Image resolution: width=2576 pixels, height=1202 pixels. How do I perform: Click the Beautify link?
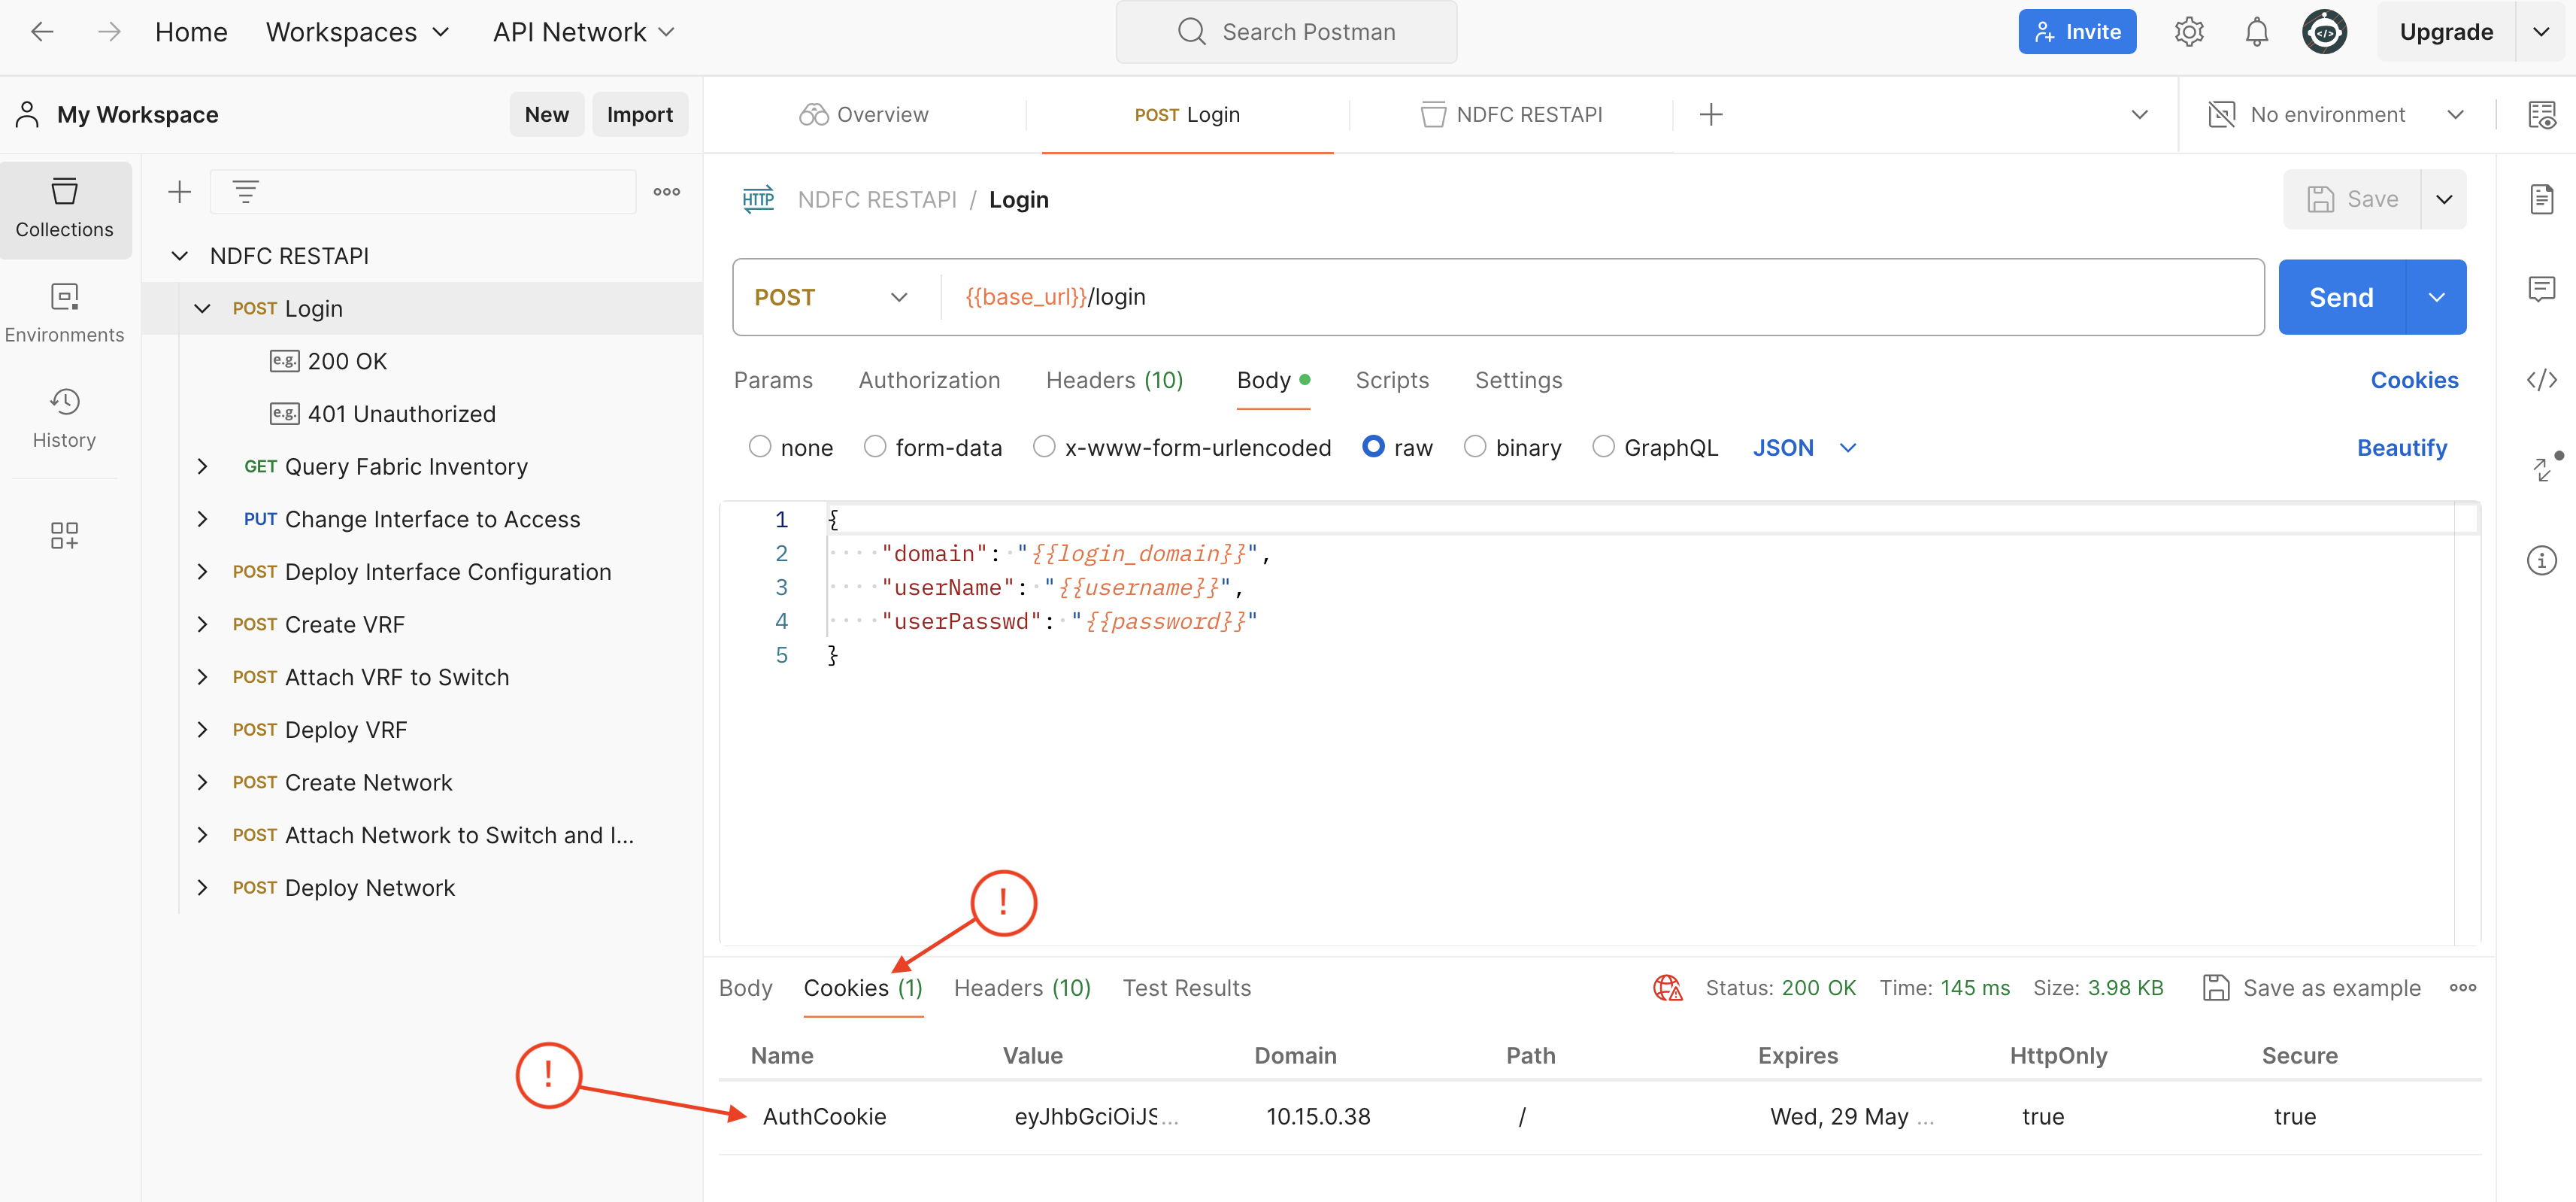(x=2402, y=448)
